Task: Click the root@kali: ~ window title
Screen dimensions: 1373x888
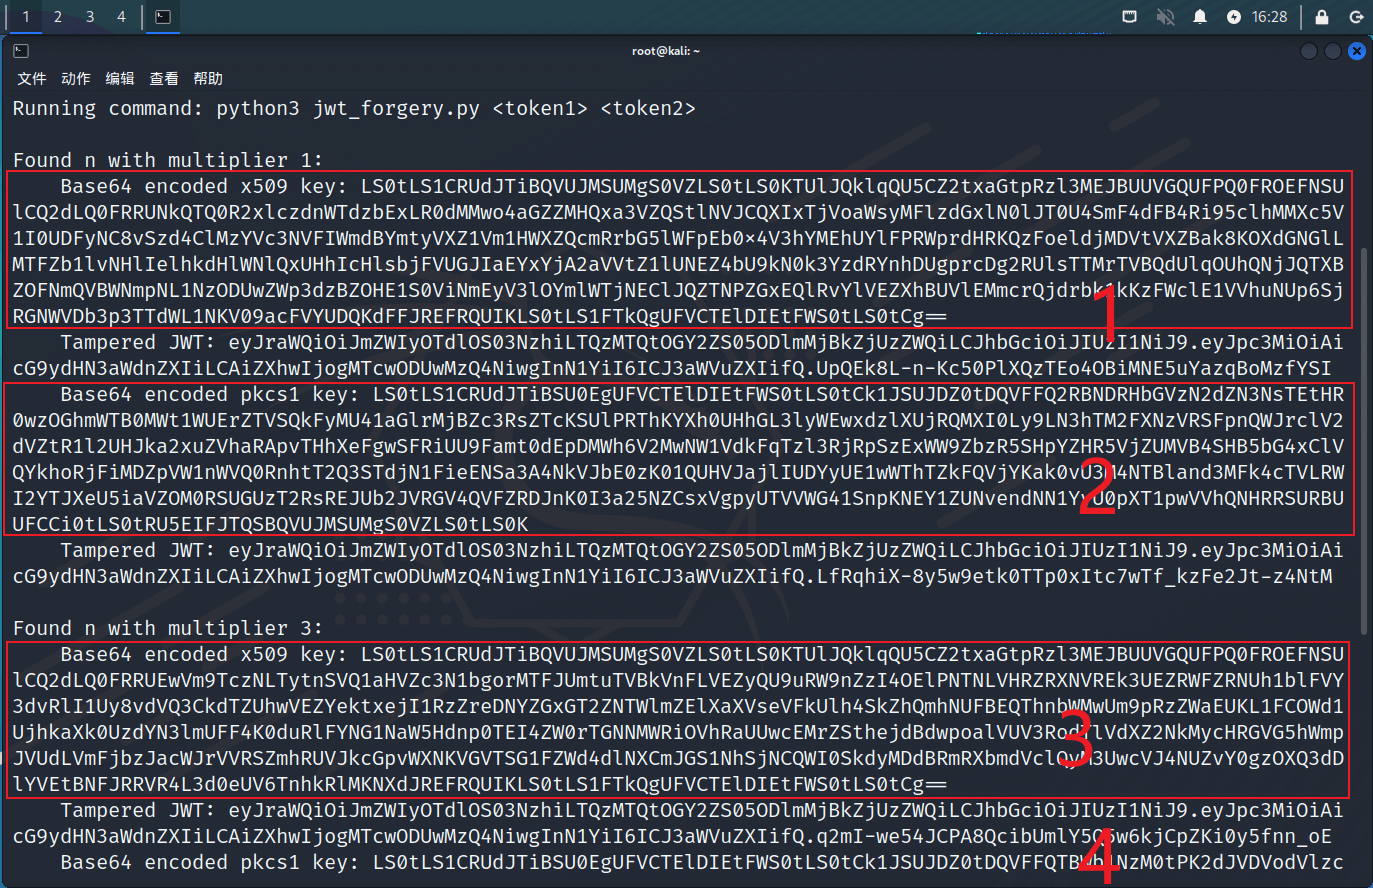Action: [666, 51]
